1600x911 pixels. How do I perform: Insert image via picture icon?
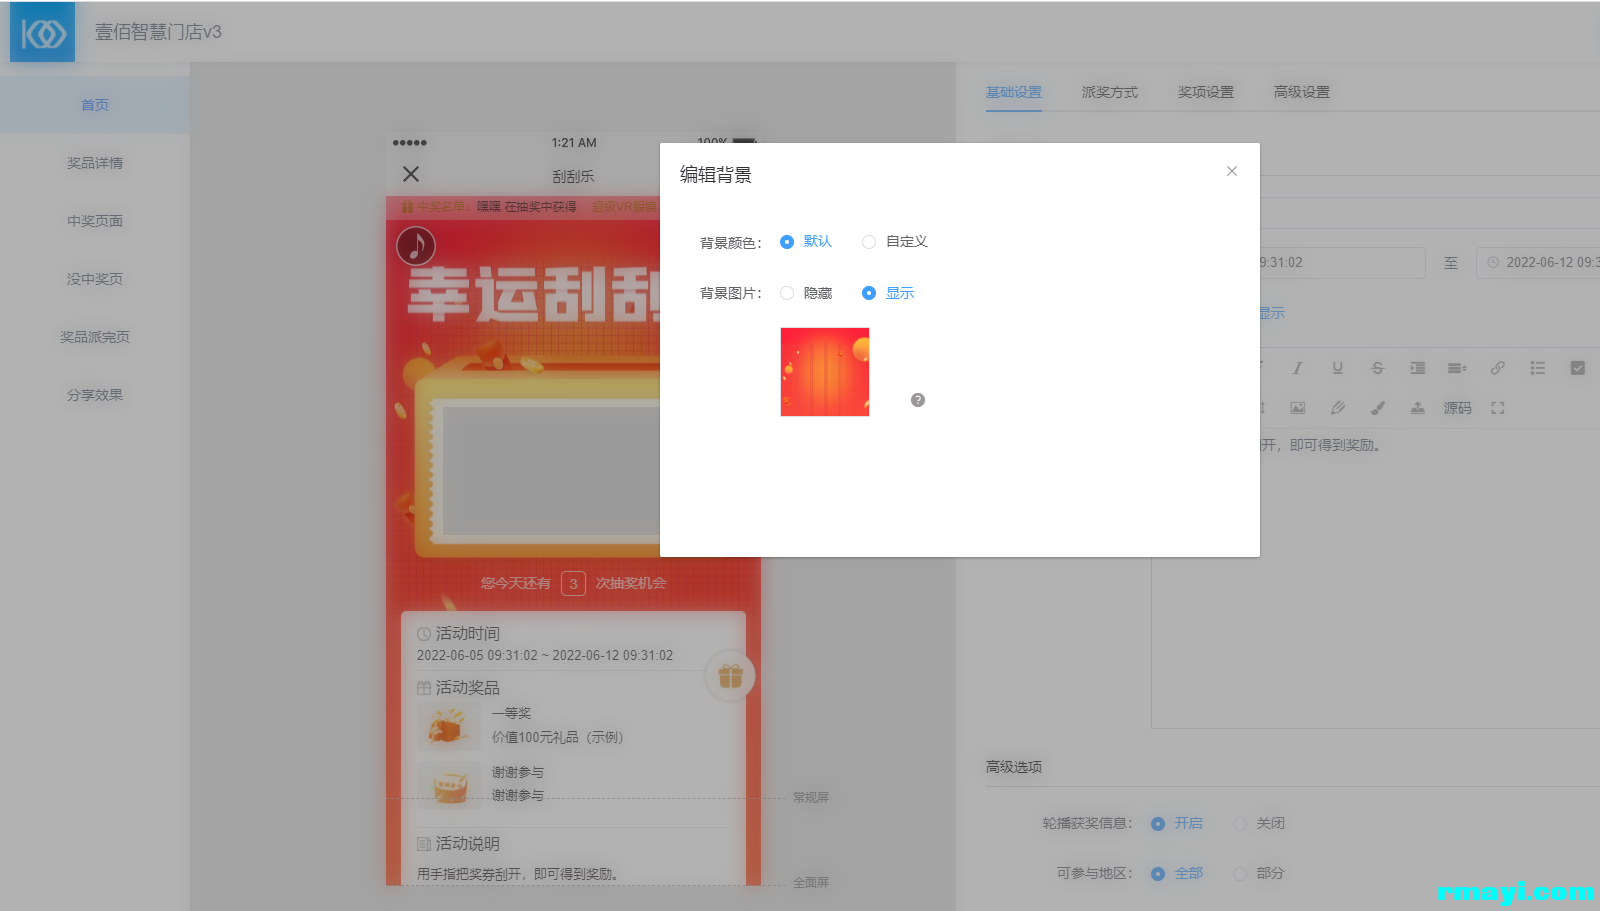(x=1297, y=408)
